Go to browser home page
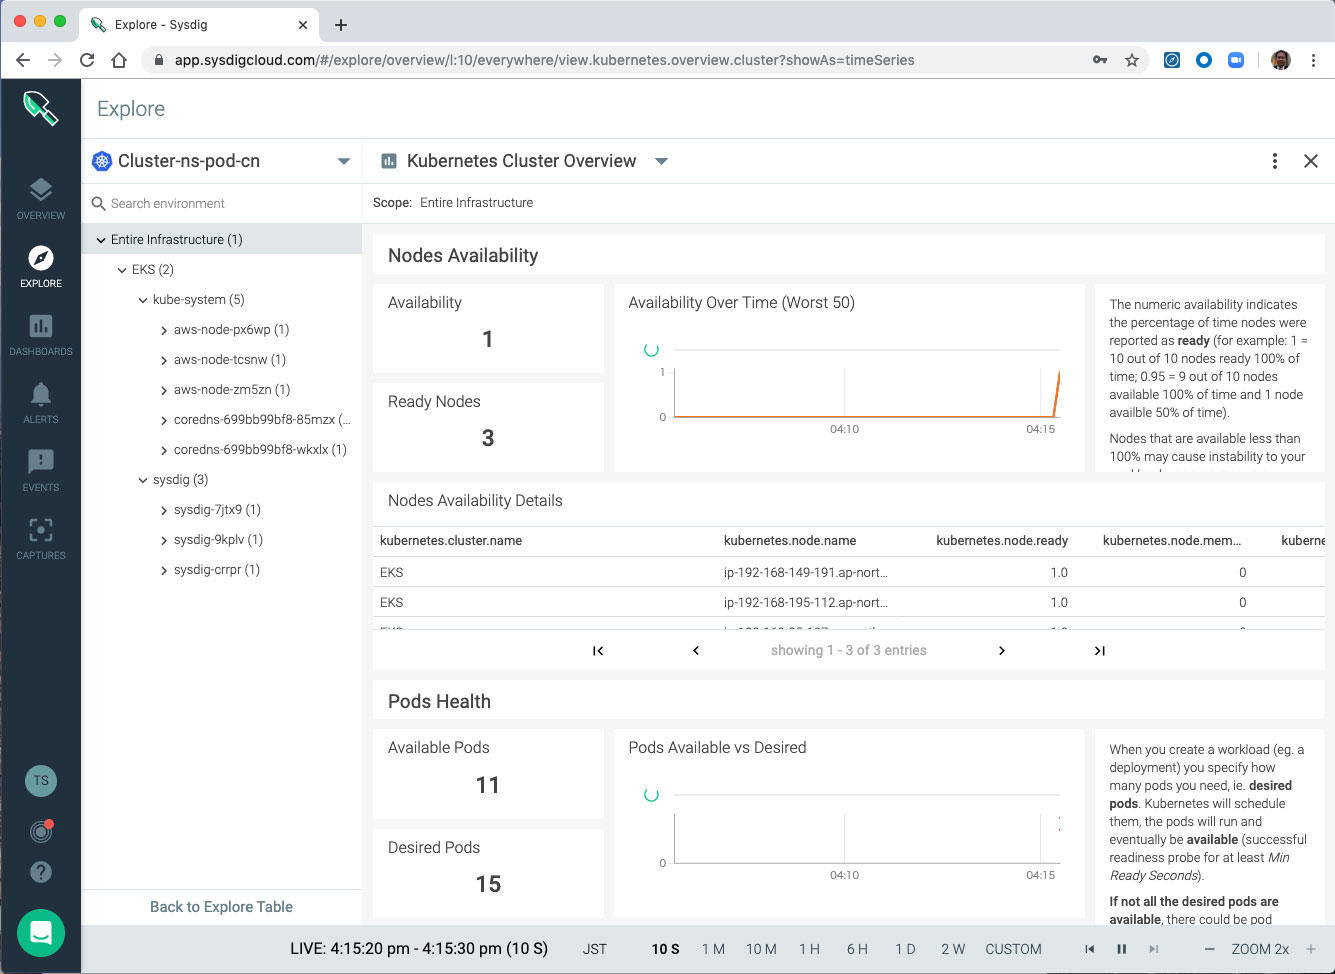The height and width of the screenshot is (974, 1335). 119,60
